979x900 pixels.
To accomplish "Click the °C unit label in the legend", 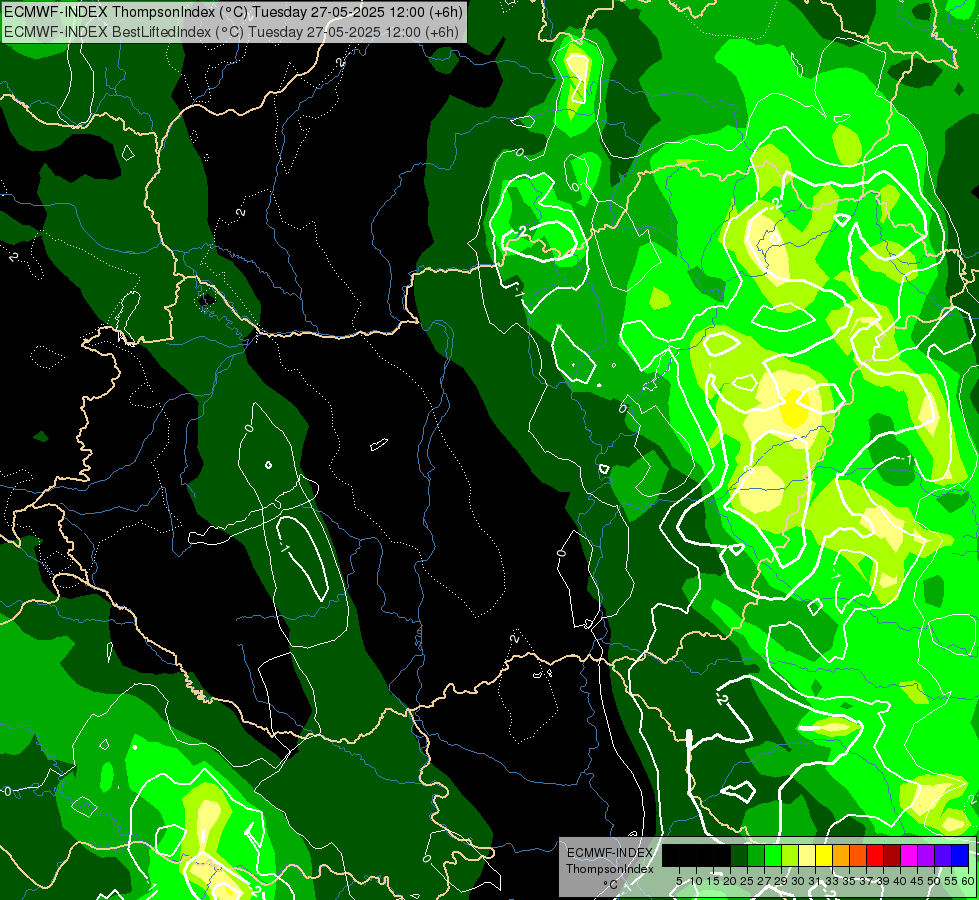I will pos(610,885).
